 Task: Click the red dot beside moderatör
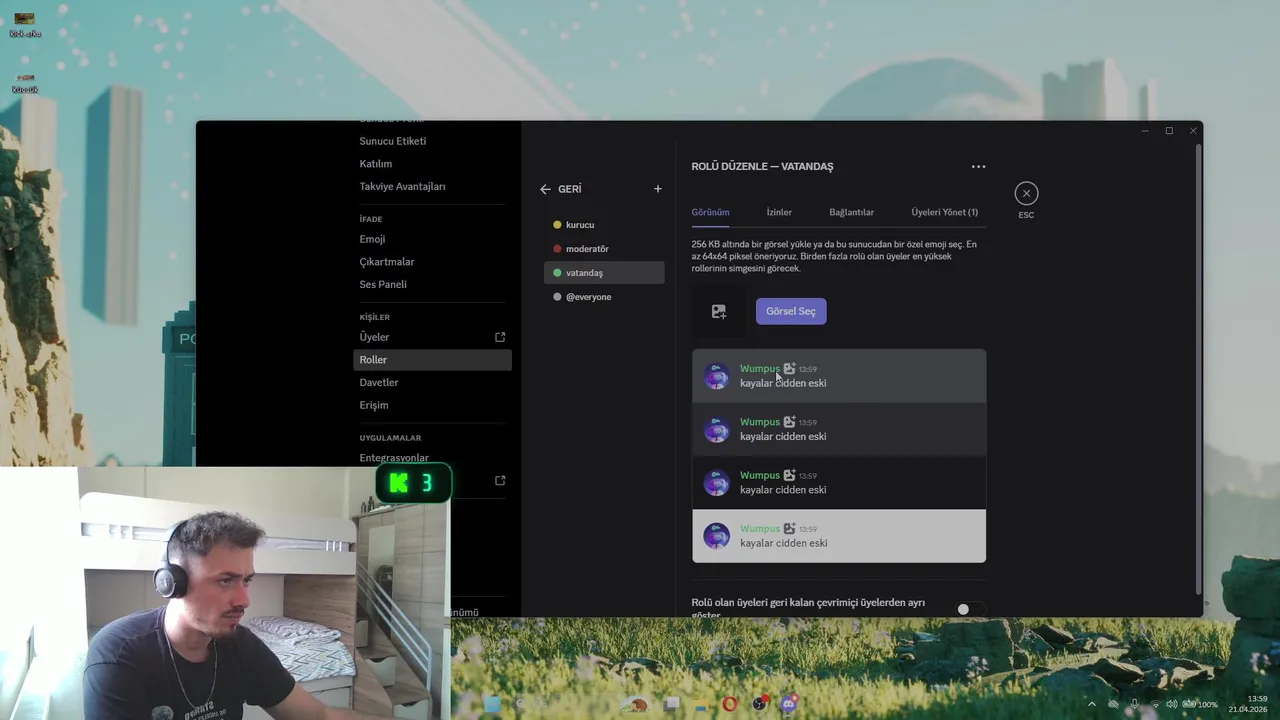[x=557, y=249]
